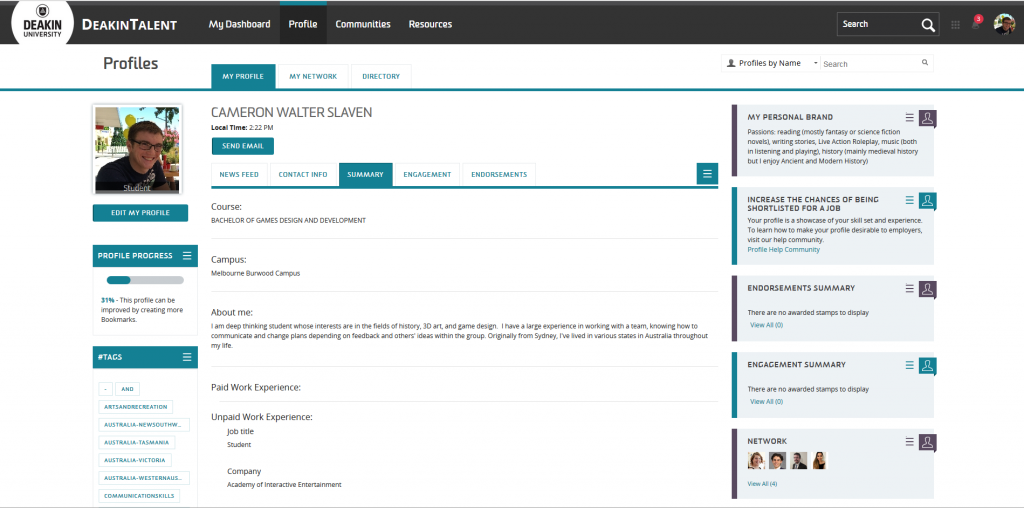Click the person icon on Network widget

(927, 441)
